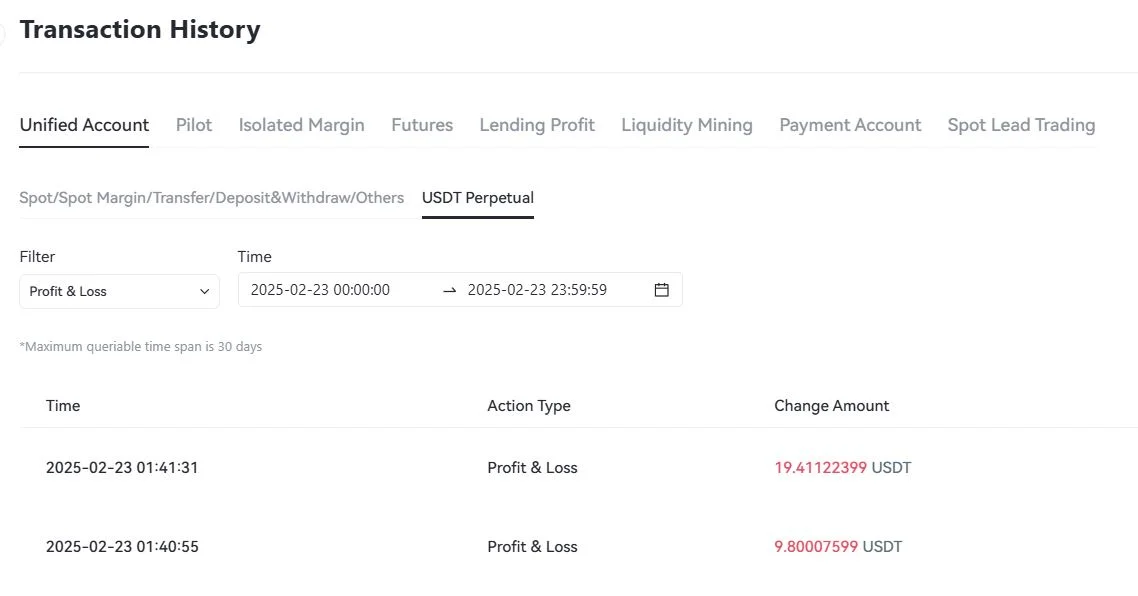The height and width of the screenshot is (596, 1138).
Task: Select the USDT Perpetual sub-tab
Action: tap(478, 198)
